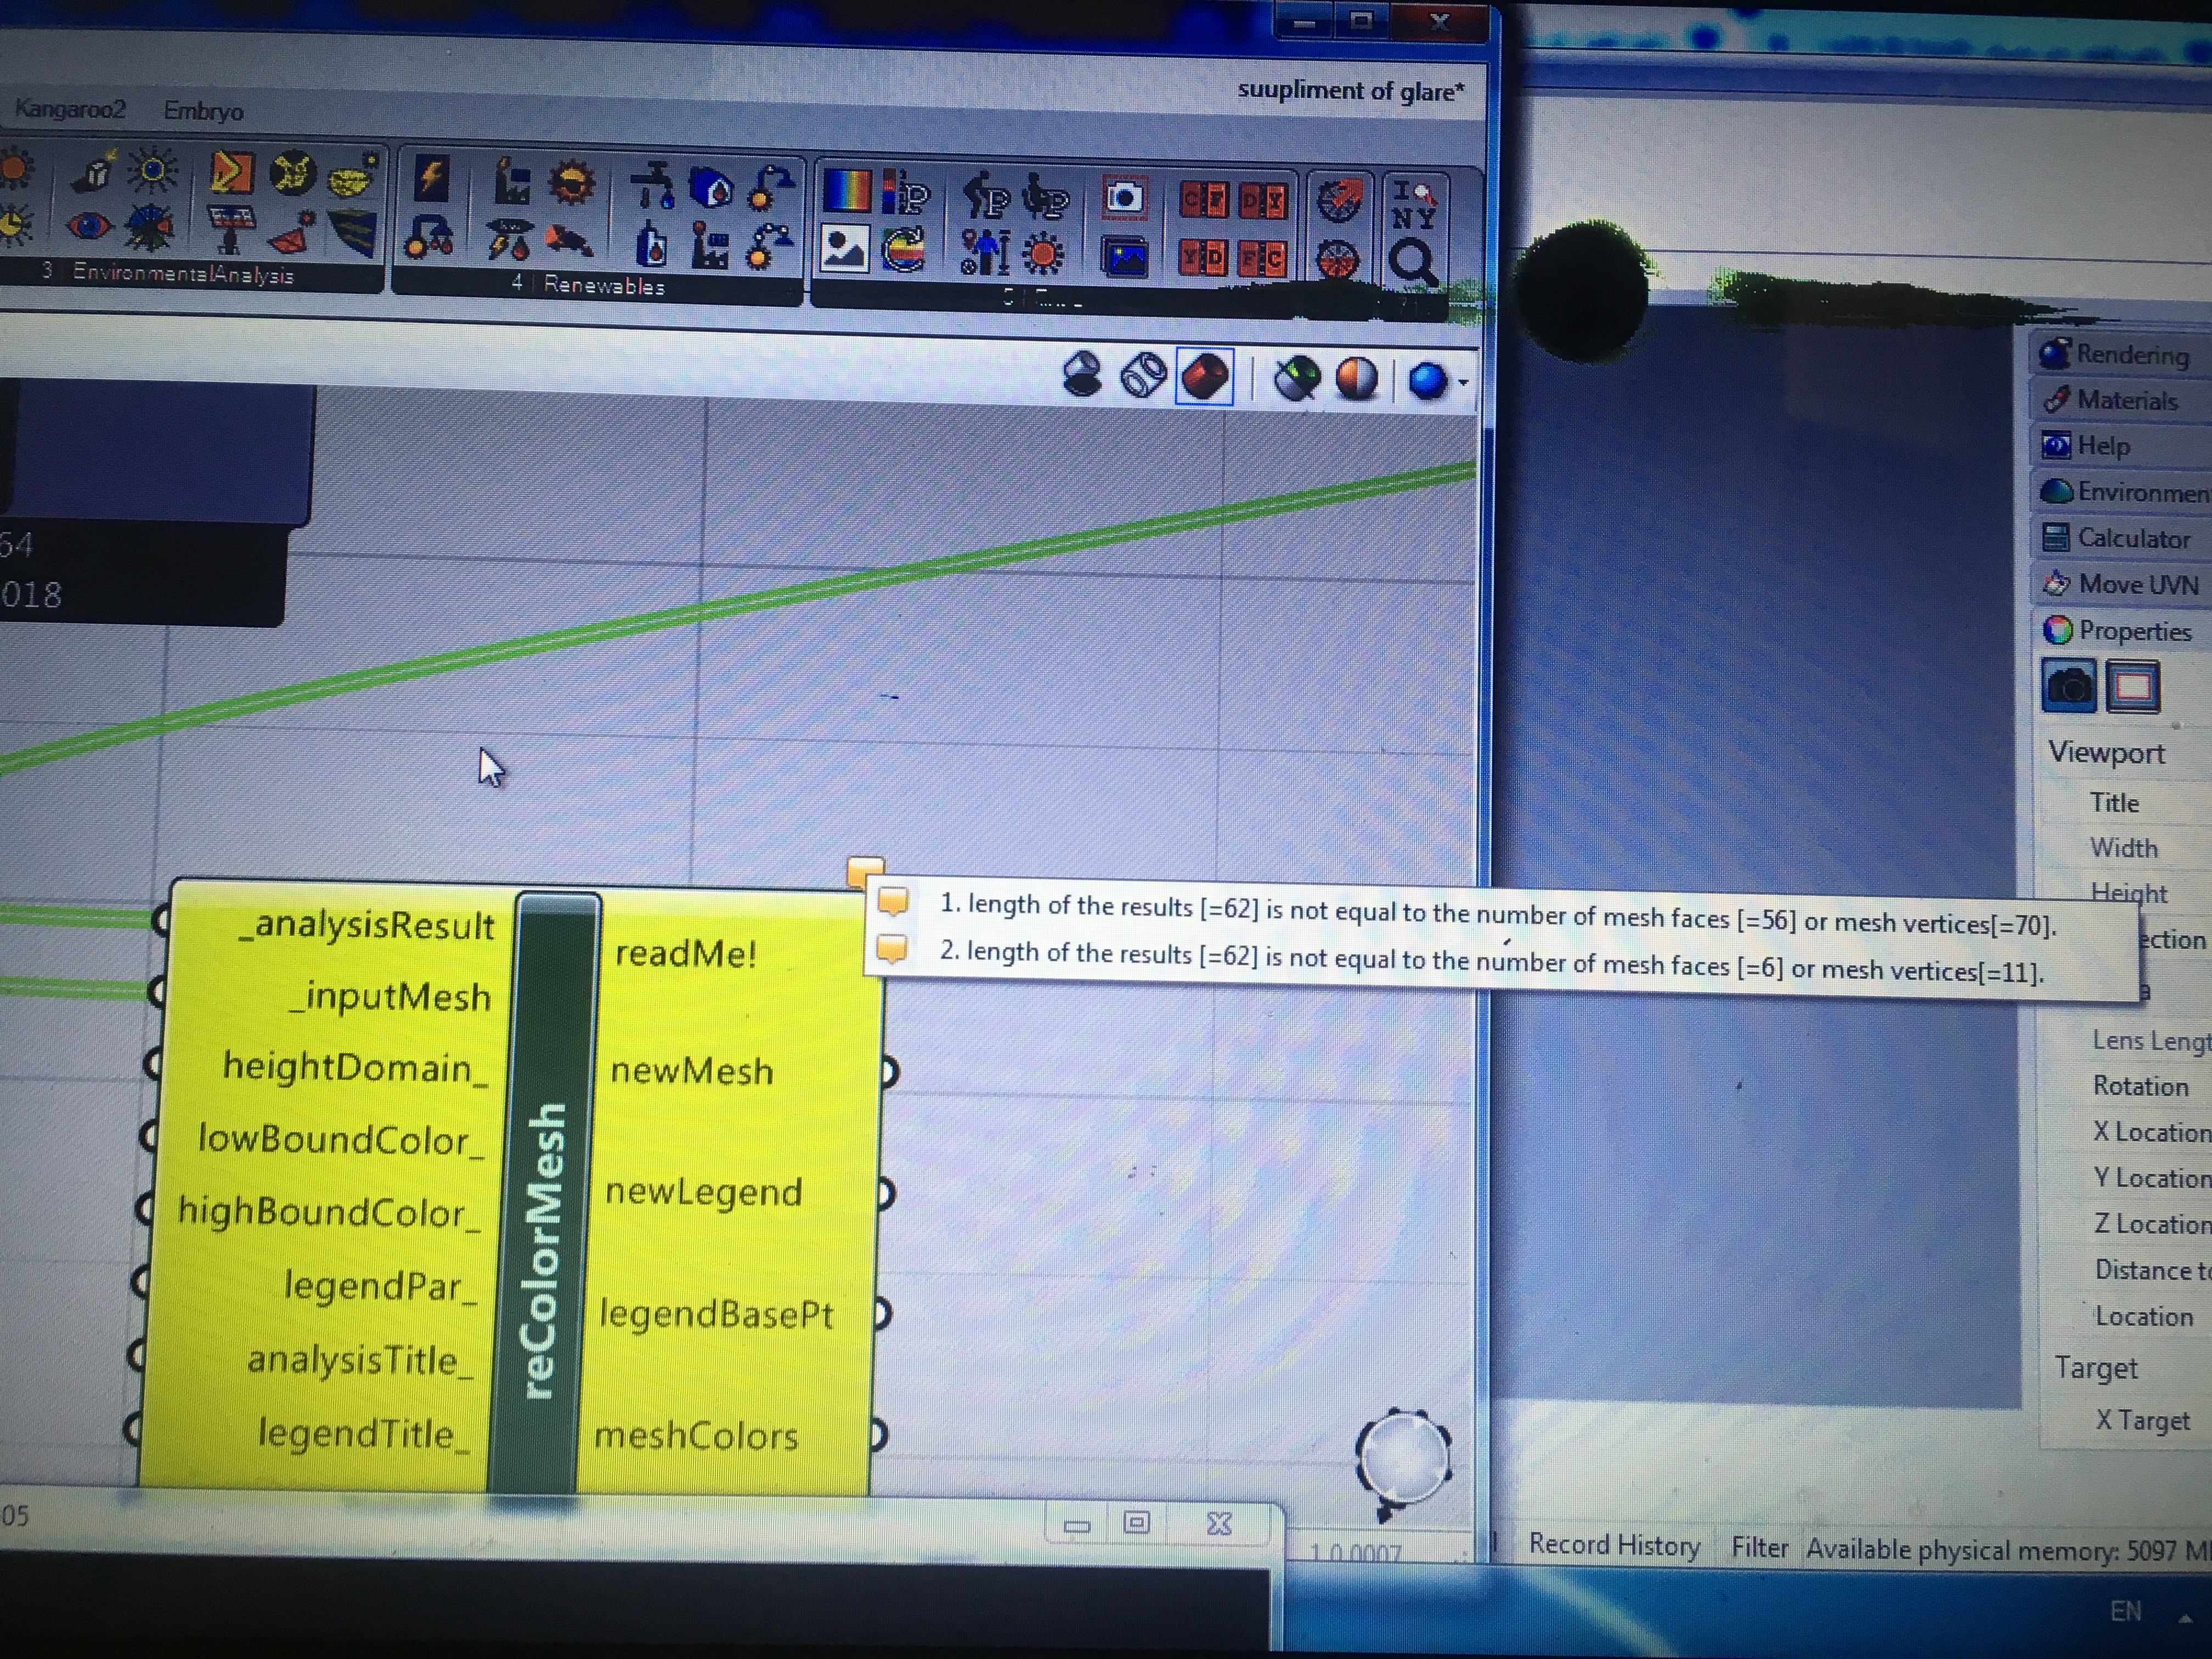The height and width of the screenshot is (1659, 2212).
Task: Turn off Grasshopper preview with no-preview icon
Action: point(1082,375)
